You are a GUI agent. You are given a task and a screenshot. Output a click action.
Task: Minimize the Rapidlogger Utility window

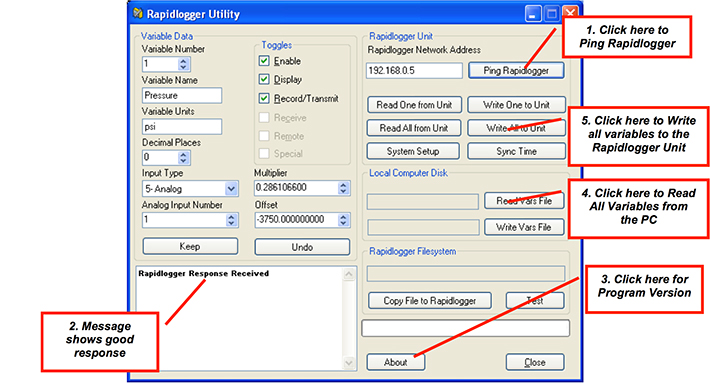click(x=533, y=14)
